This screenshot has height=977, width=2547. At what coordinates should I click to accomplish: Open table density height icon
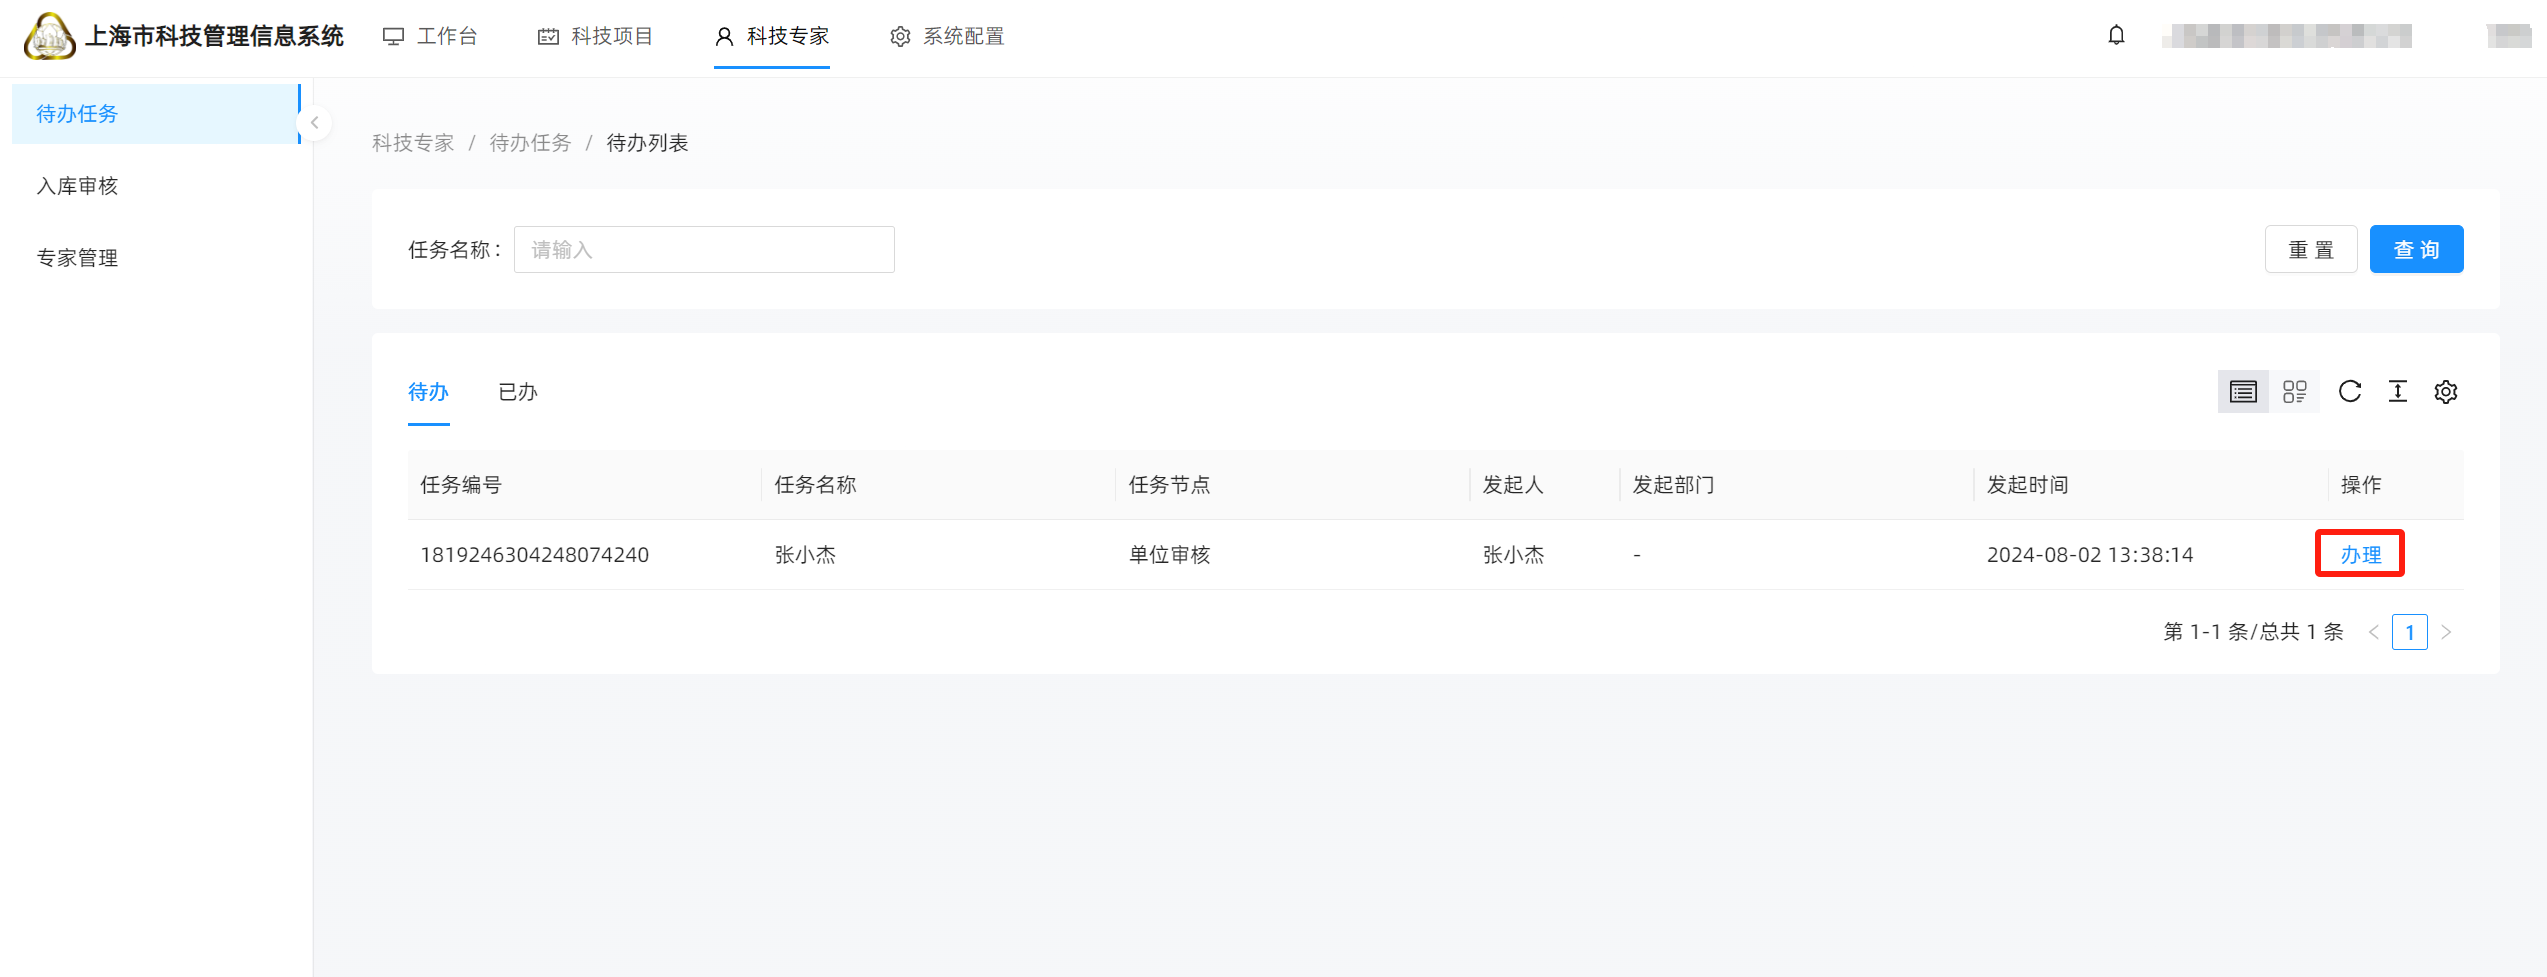[x=2398, y=392]
